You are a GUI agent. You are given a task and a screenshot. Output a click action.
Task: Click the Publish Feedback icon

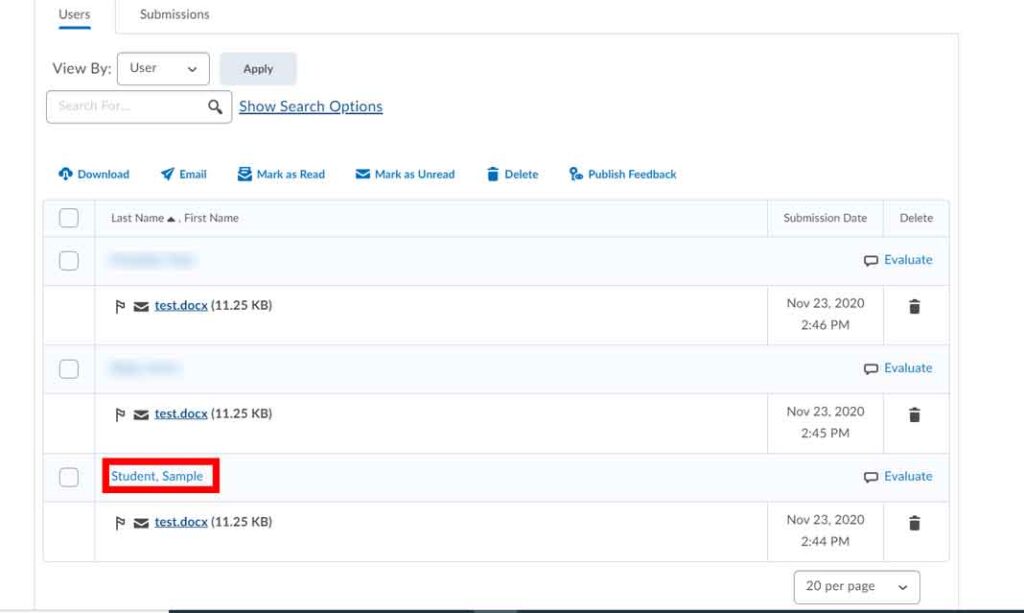[x=576, y=174]
